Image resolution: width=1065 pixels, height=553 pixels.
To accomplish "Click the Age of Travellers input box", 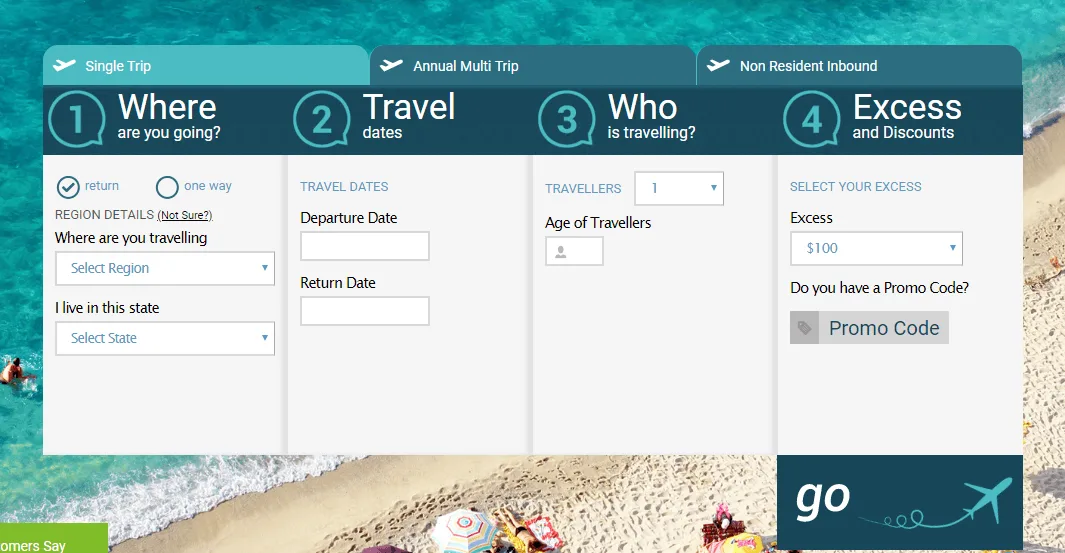I will tap(574, 251).
